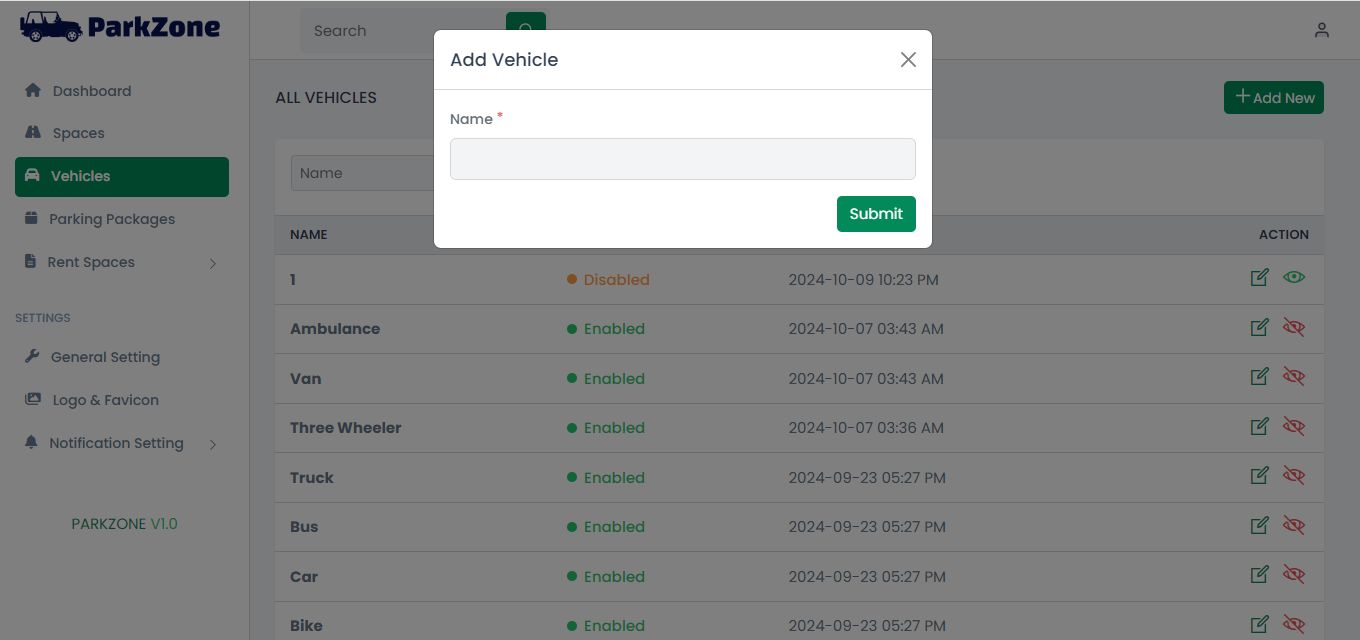Expand the Notification Setting chevron
Image resolution: width=1360 pixels, height=640 pixels.
212,444
